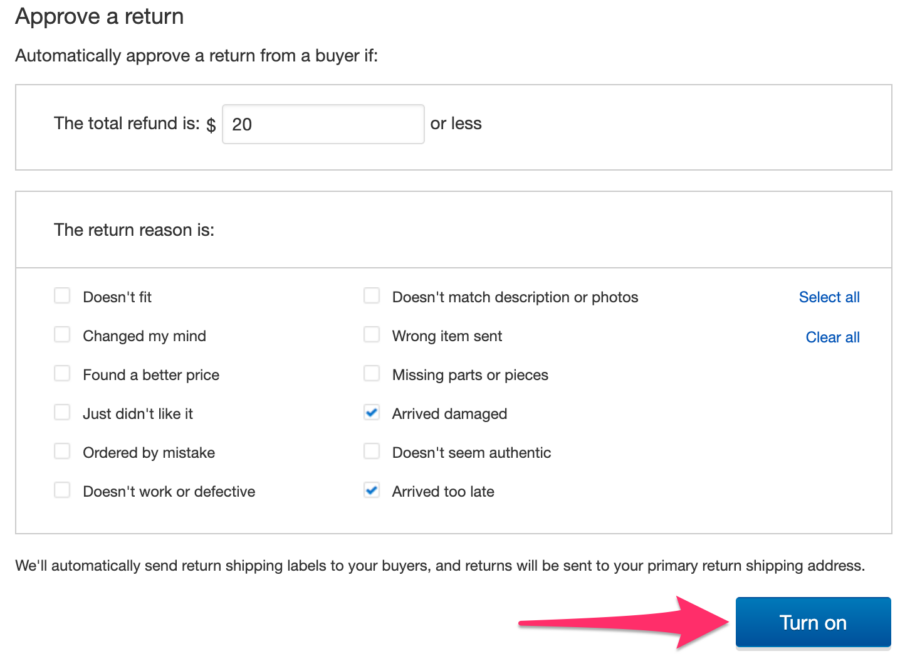The height and width of the screenshot is (661, 900).
Task: Enable "Missing parts or pieces" option
Action: [x=372, y=374]
